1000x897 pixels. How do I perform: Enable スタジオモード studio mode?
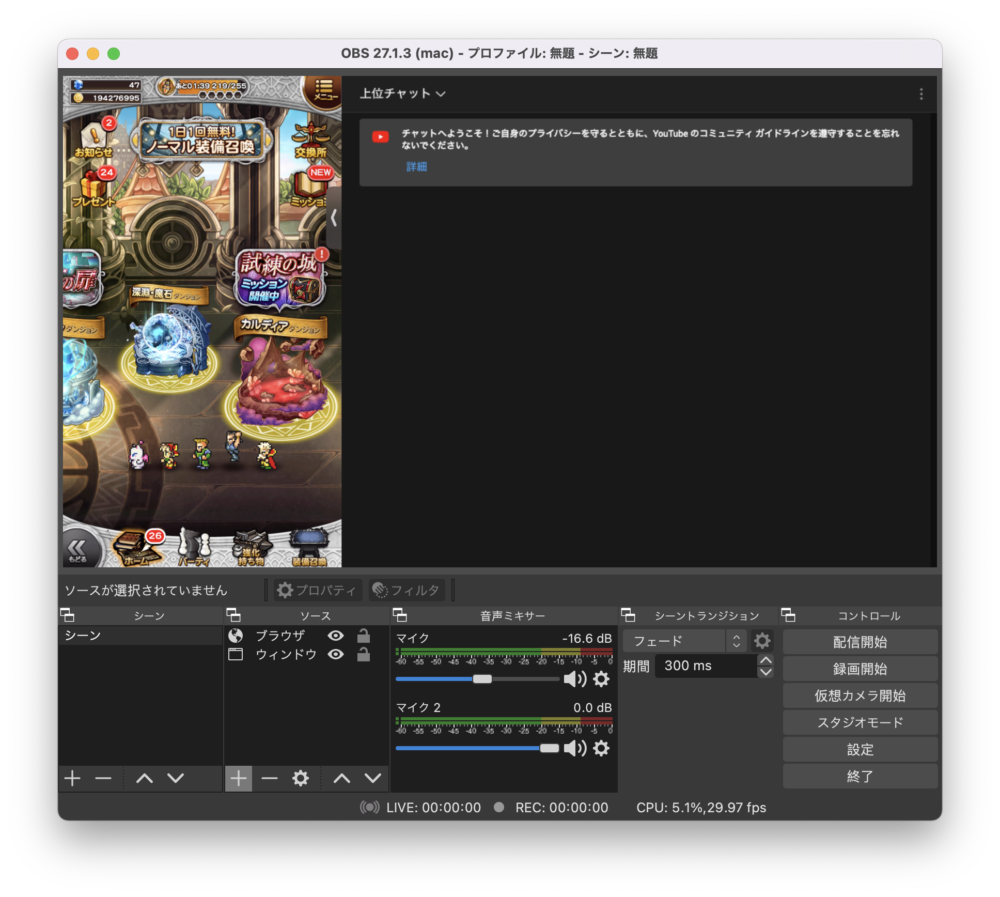[860, 722]
